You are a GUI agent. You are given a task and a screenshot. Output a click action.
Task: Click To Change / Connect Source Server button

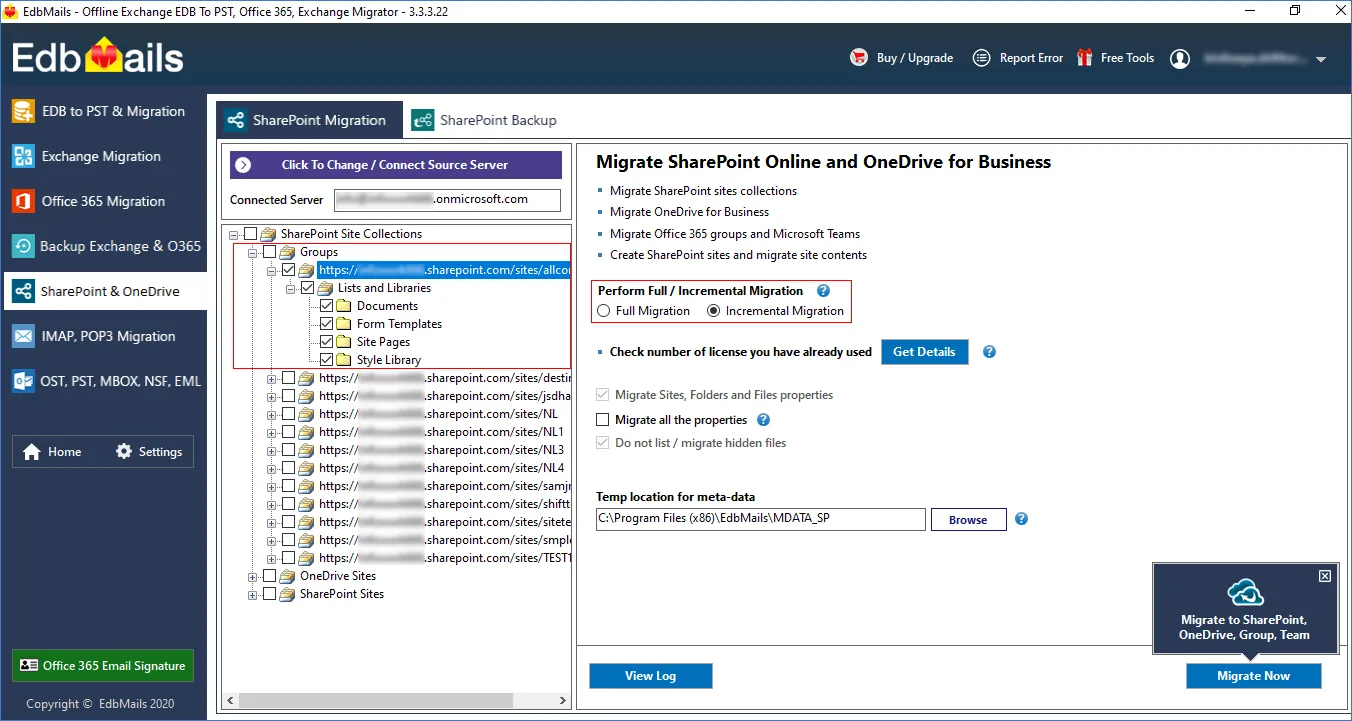click(396, 165)
